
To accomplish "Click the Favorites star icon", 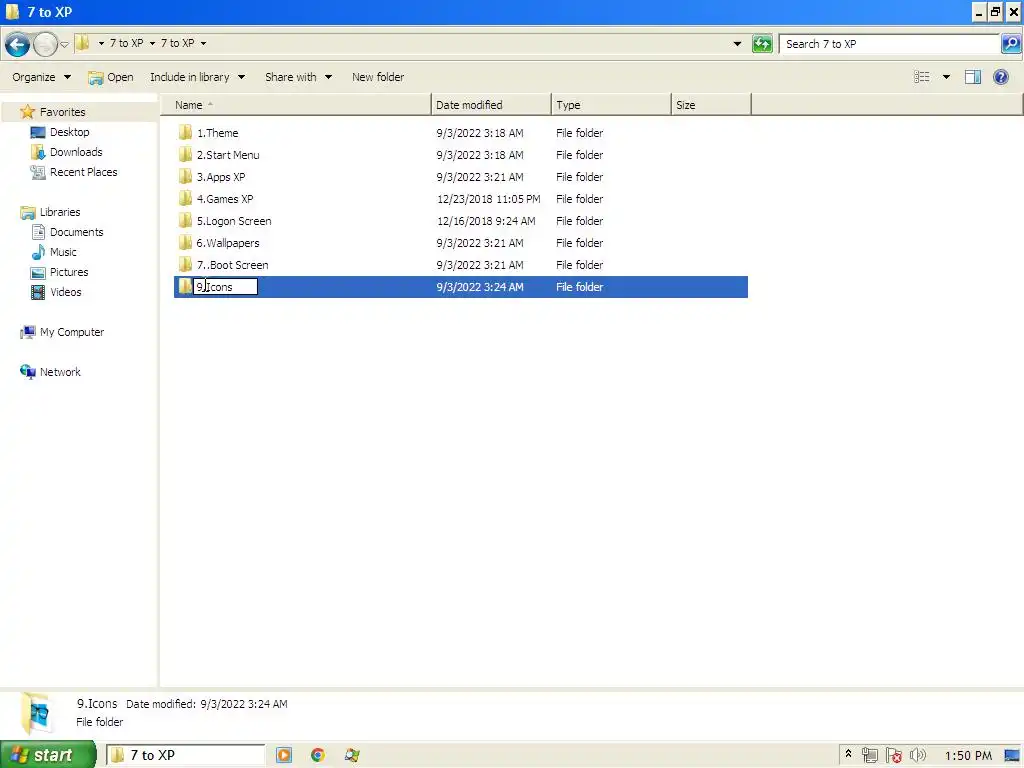I will 27,112.
